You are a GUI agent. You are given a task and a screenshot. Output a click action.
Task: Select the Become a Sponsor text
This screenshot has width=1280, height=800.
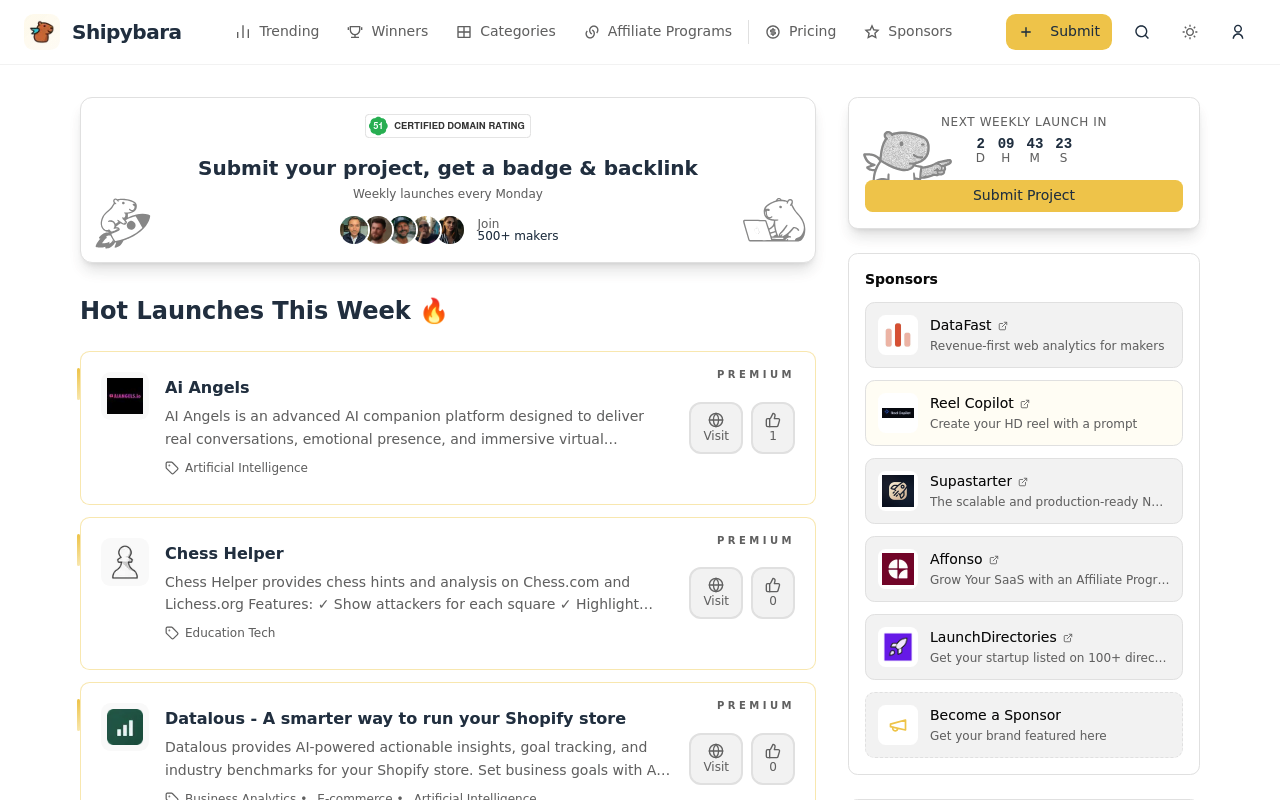995,715
